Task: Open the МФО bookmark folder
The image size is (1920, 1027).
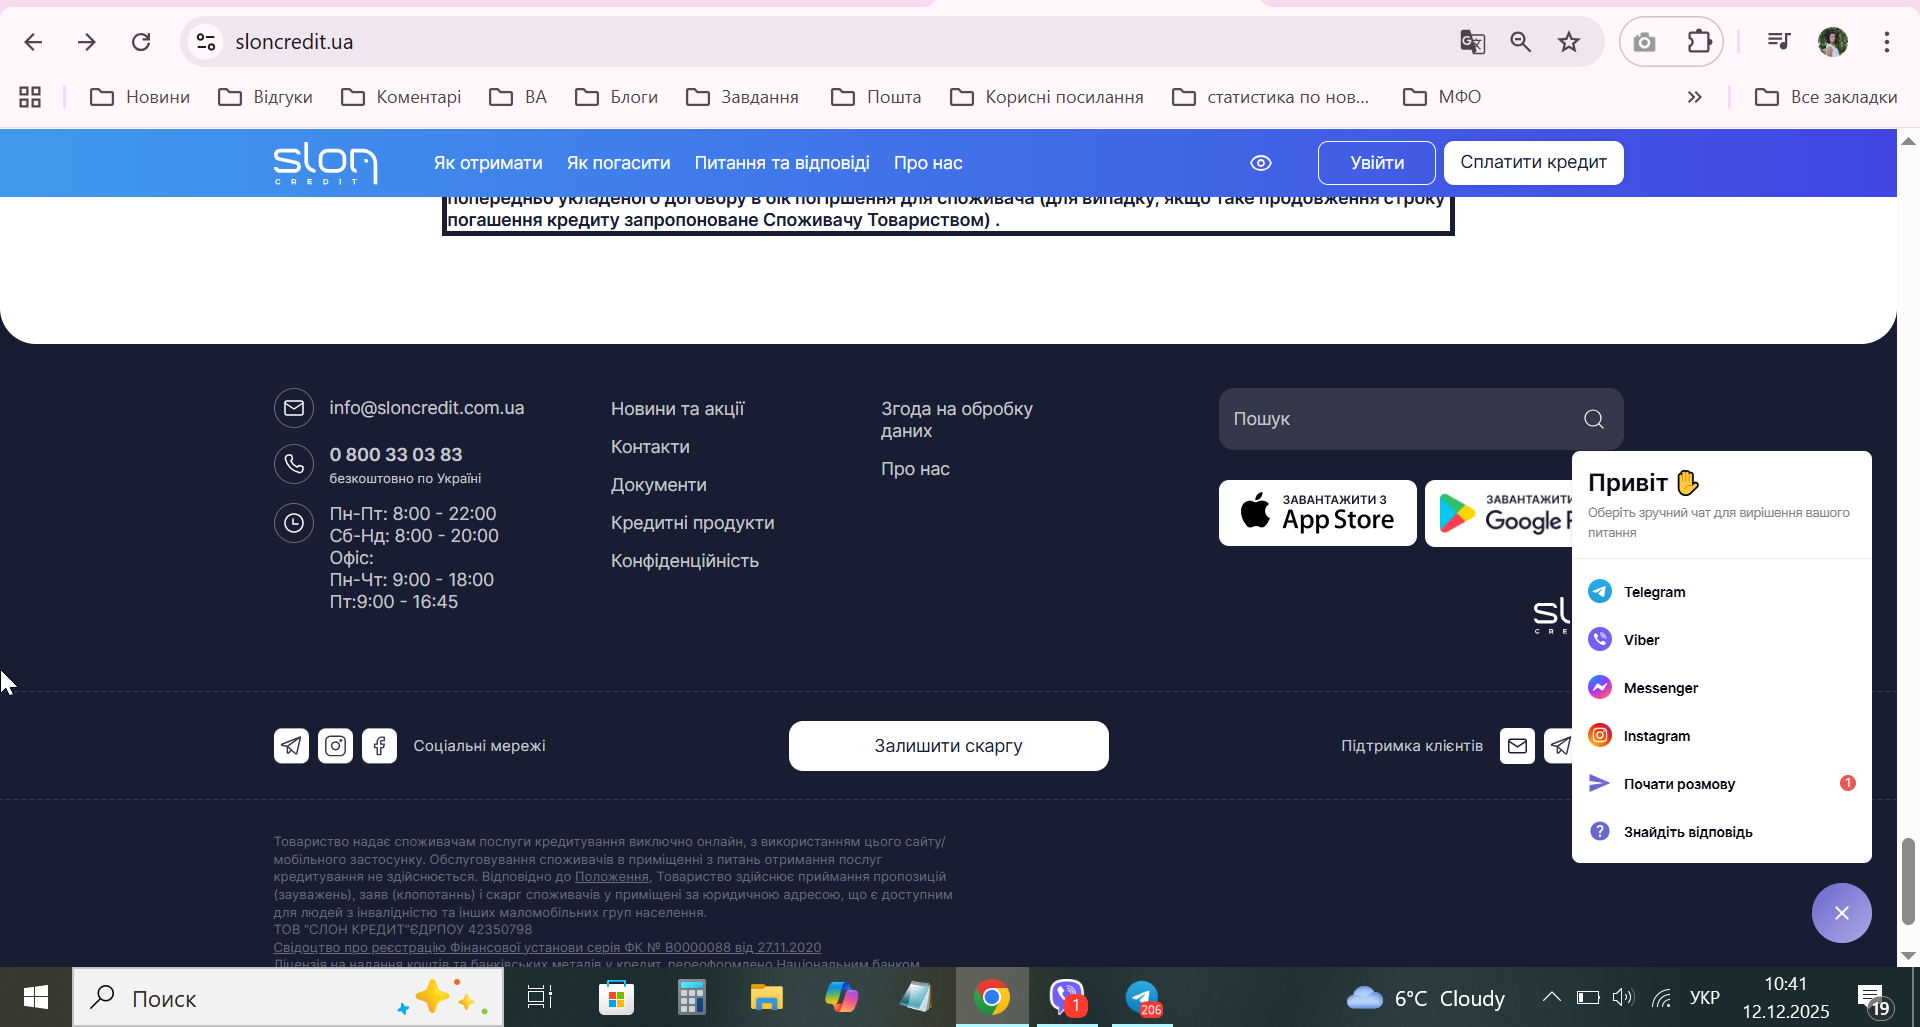Action: 1442,97
